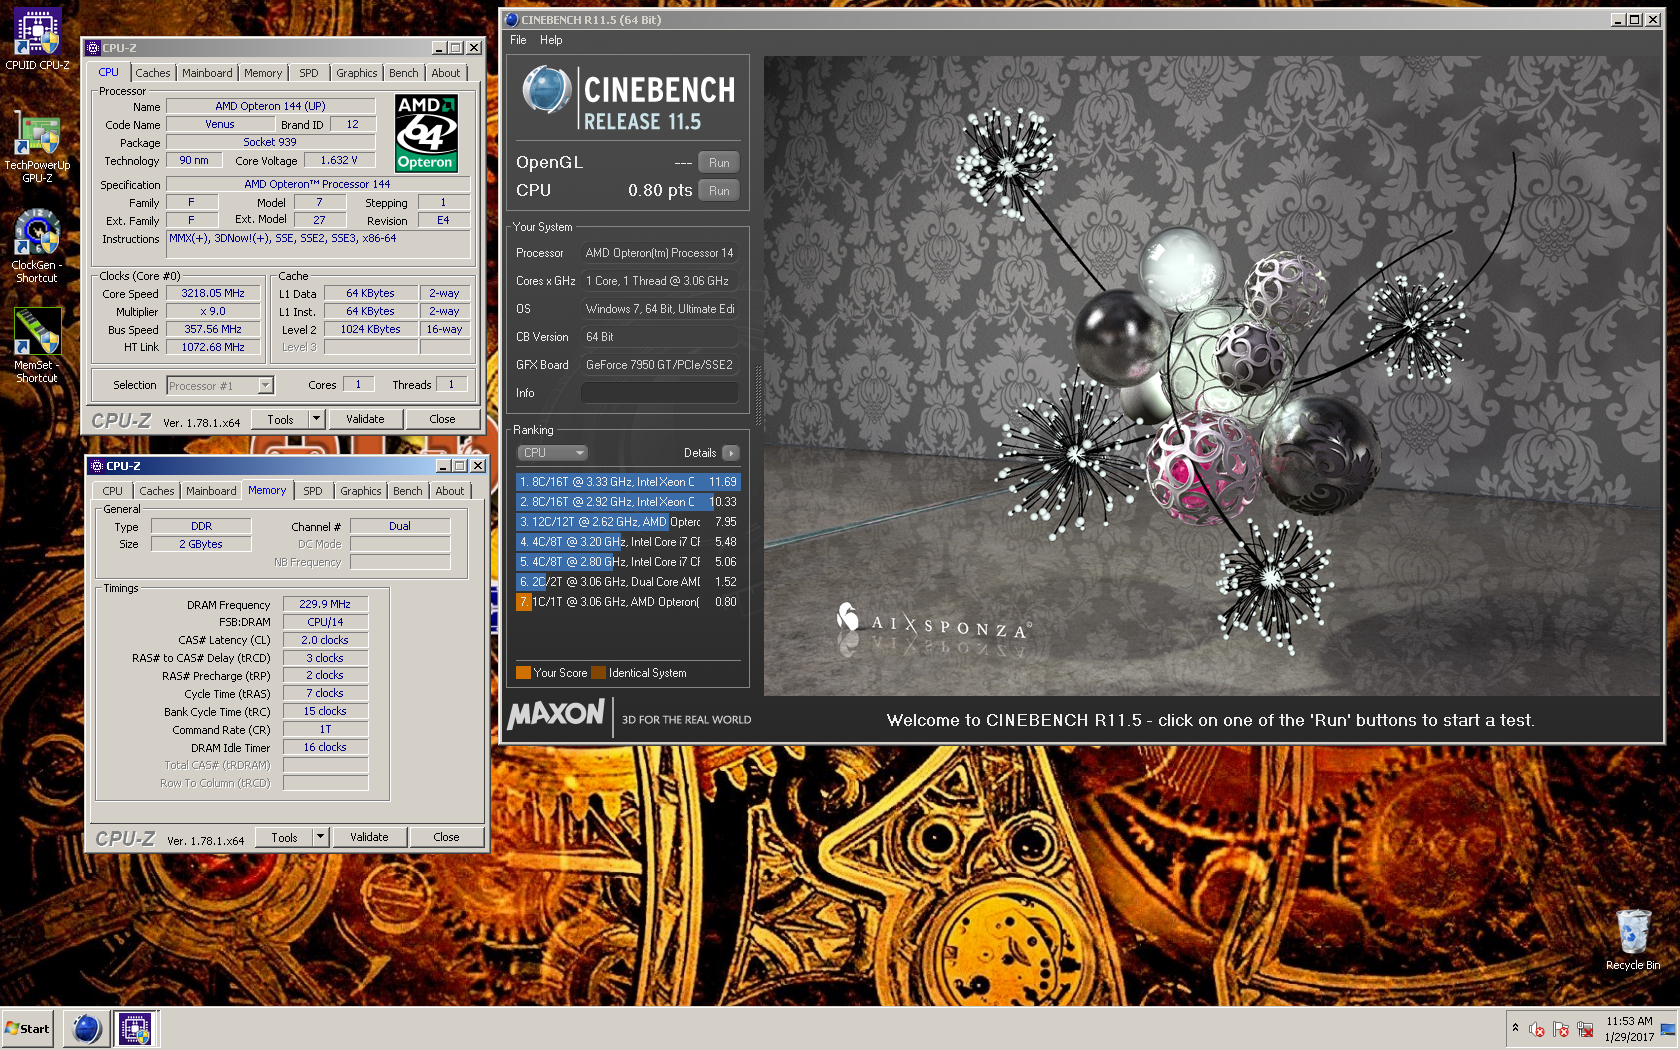Click the Core Voltage 1.632 V value
The height and width of the screenshot is (1050, 1680).
point(339,160)
